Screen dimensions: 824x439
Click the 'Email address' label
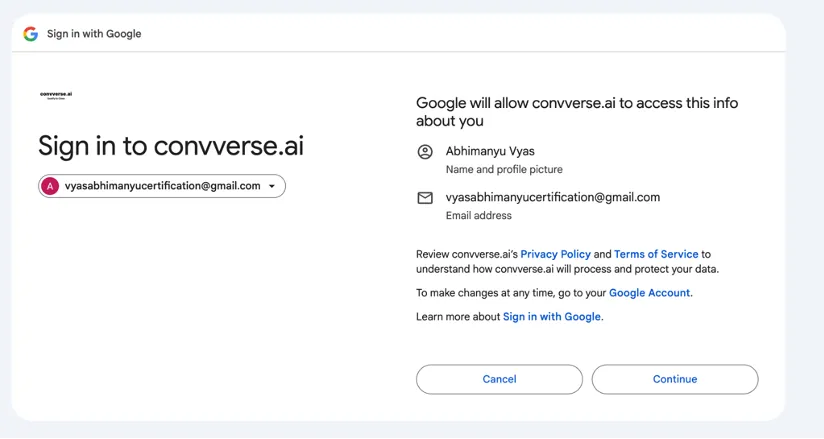(x=479, y=216)
